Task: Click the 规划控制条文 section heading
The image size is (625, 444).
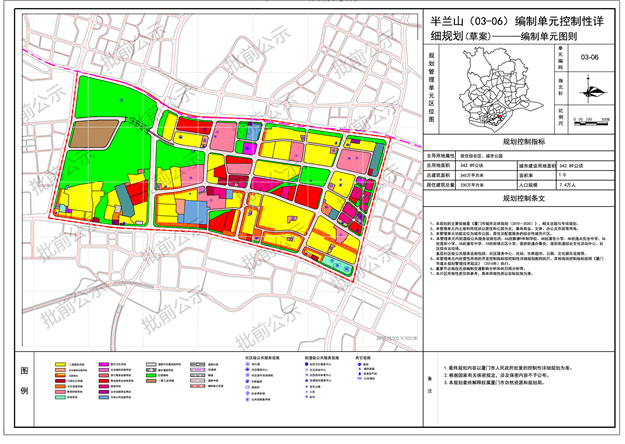Action: pyautogui.click(x=522, y=199)
